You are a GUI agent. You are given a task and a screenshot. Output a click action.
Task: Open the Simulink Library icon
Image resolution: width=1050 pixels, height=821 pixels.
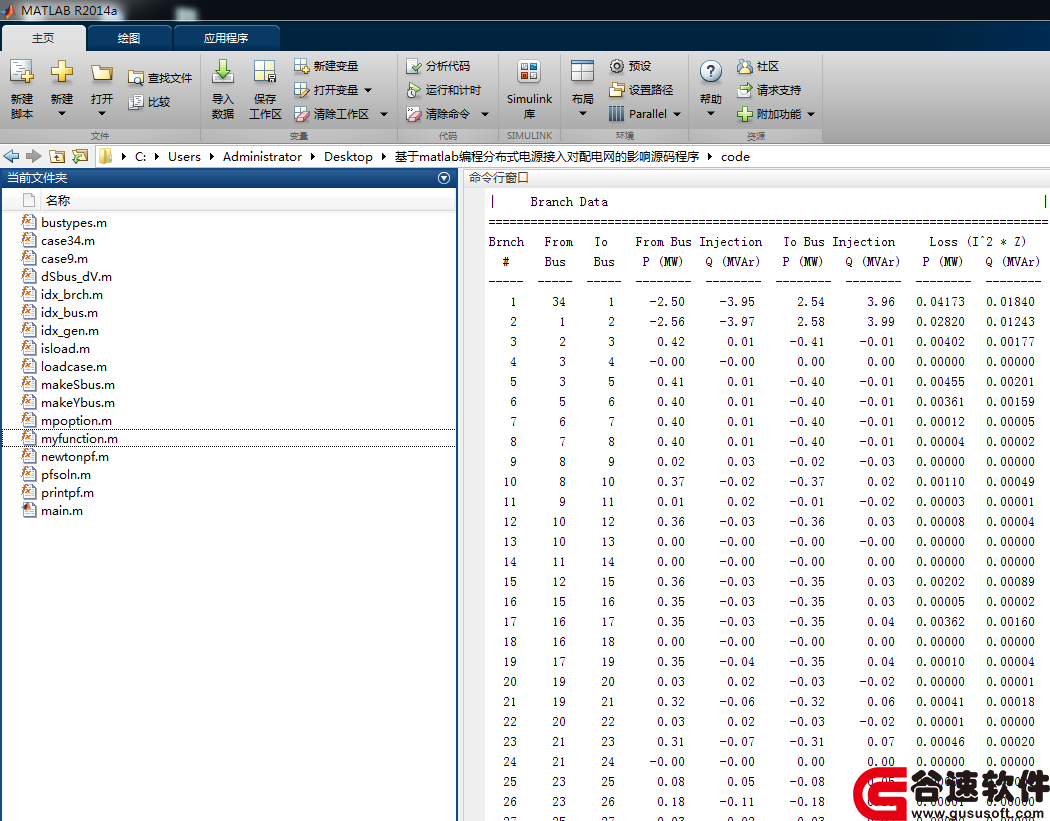click(529, 72)
